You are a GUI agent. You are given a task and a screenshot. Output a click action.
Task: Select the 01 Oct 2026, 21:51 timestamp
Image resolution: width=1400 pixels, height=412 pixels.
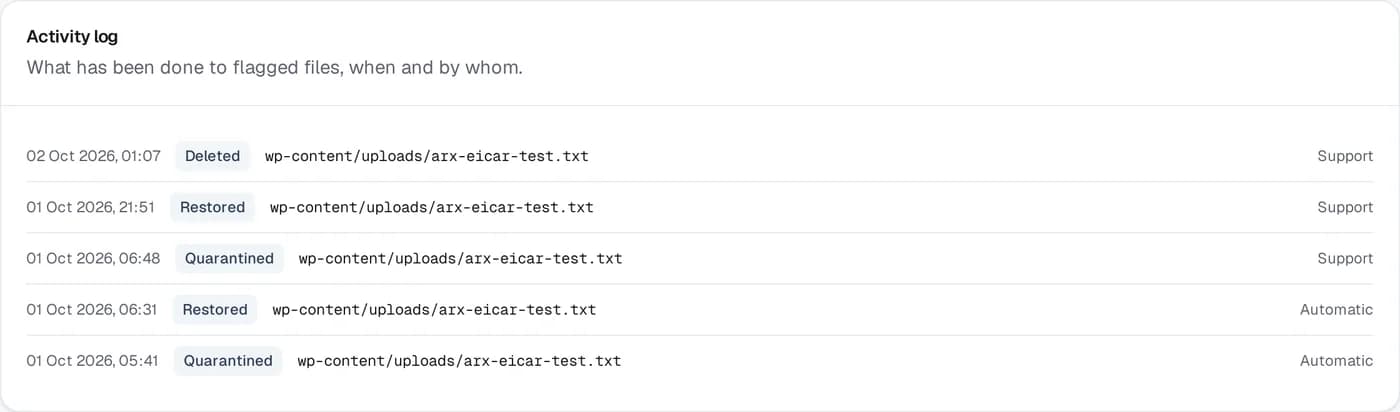(x=91, y=207)
